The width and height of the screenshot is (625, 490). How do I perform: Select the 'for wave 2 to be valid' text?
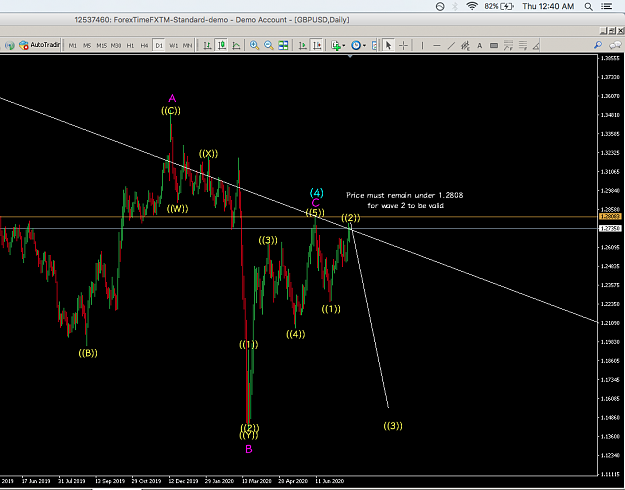(405, 206)
